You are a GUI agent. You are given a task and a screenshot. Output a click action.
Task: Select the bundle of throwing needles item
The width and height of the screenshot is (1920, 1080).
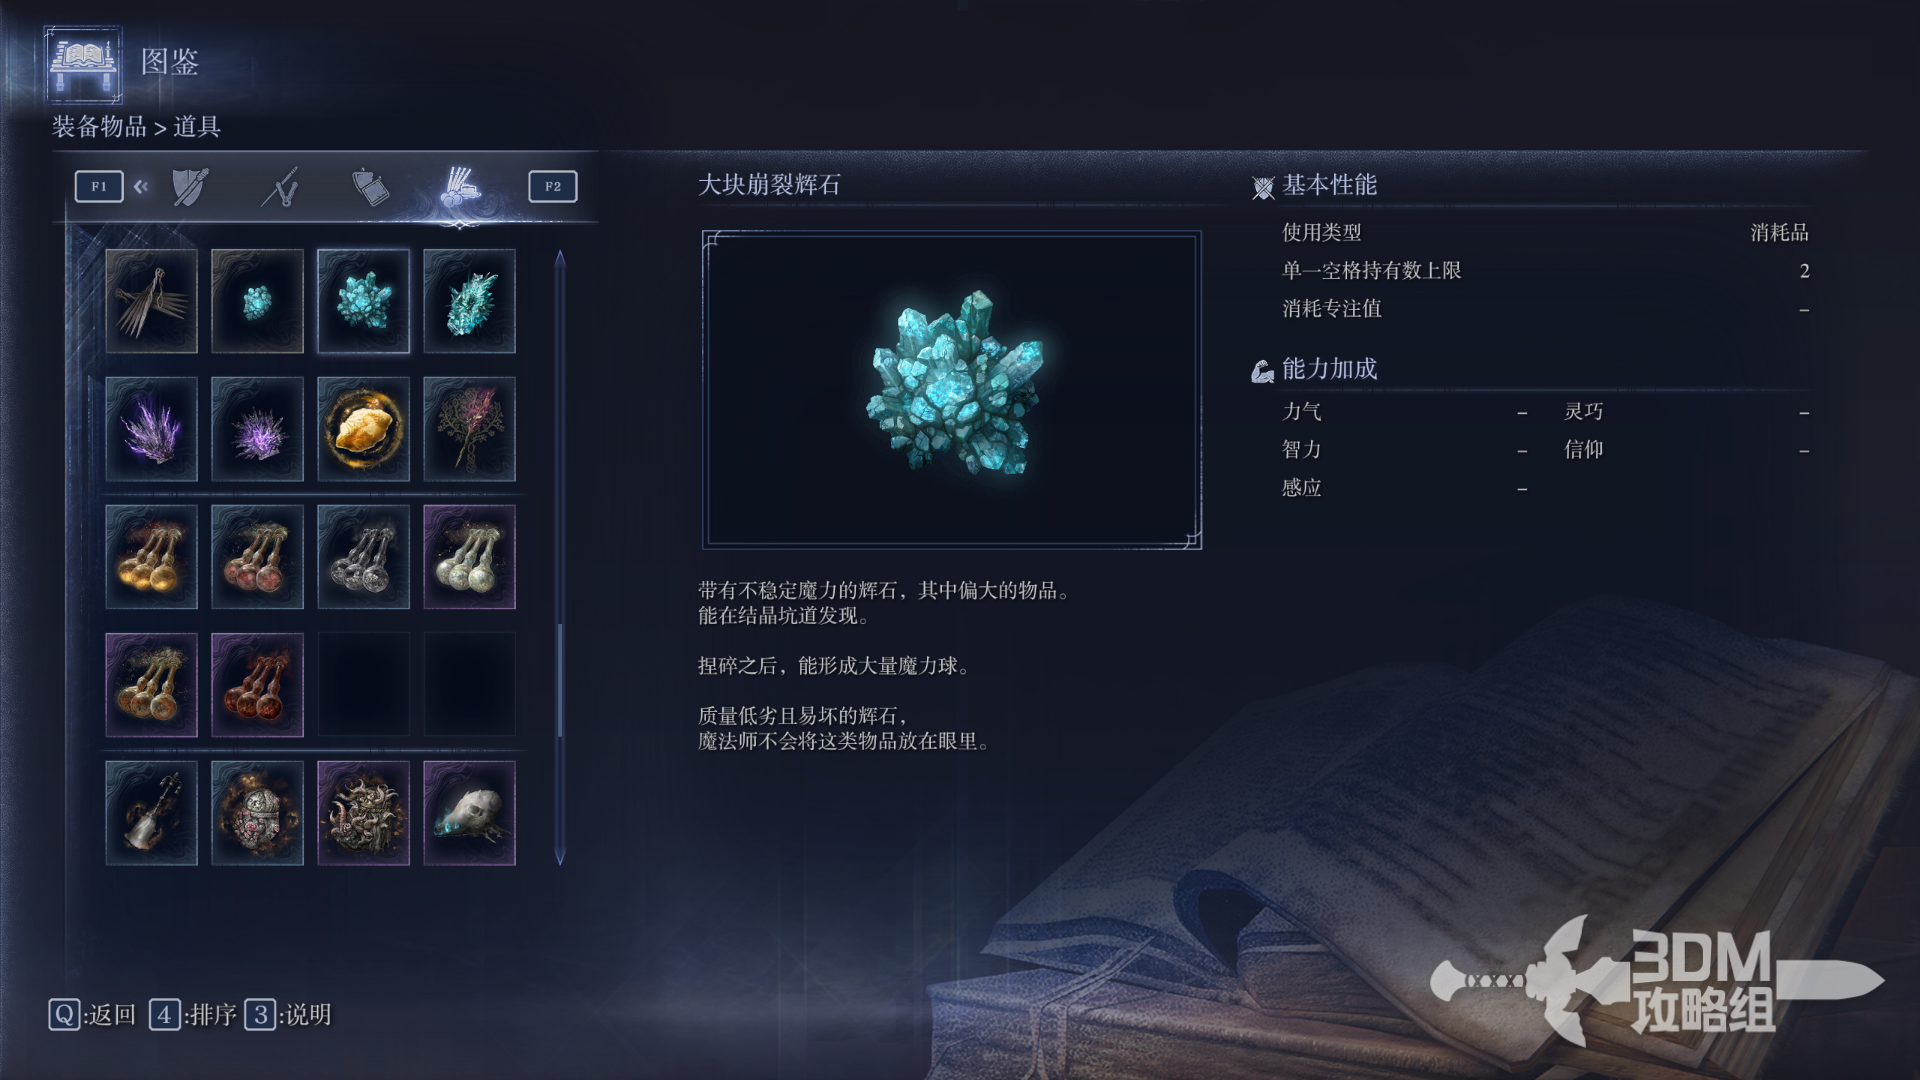[x=151, y=301]
